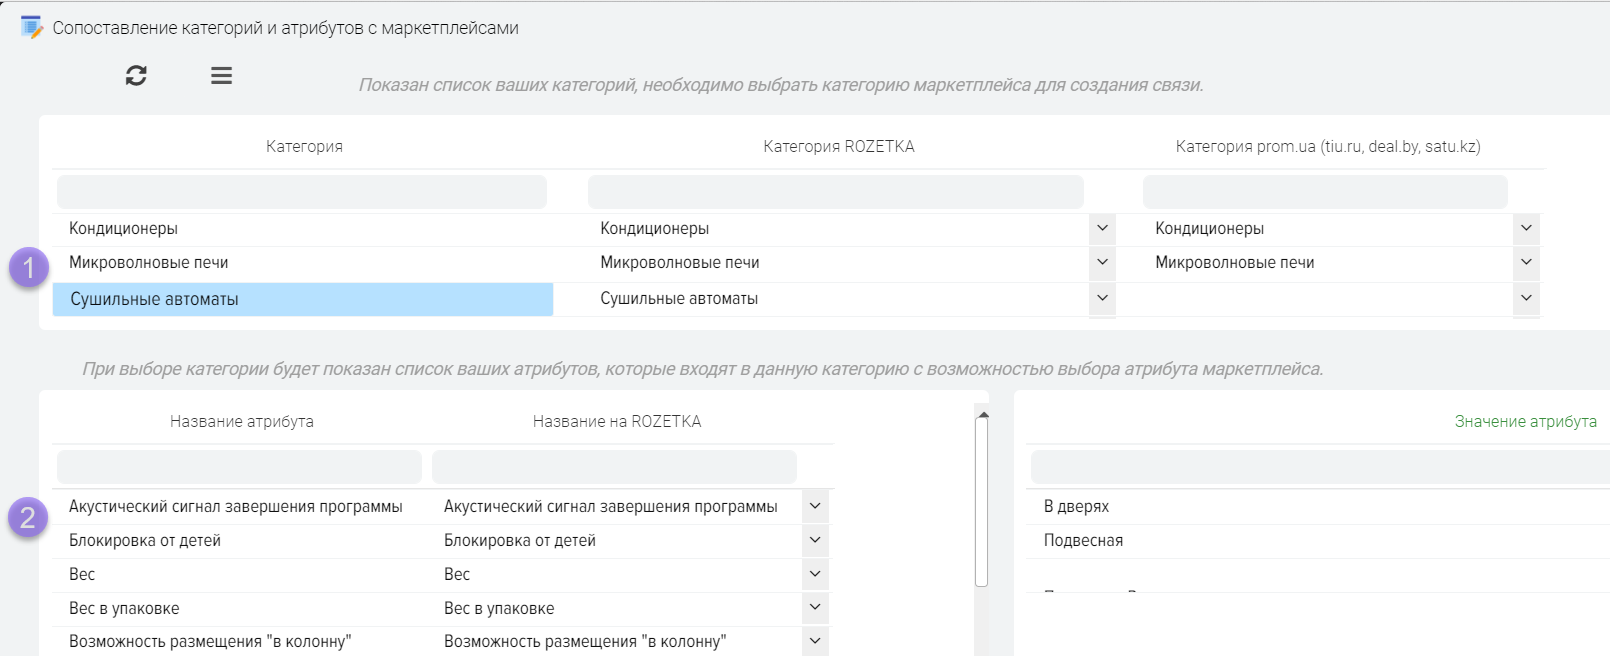Click the window title document icon
1610x656 pixels.
tap(32, 27)
